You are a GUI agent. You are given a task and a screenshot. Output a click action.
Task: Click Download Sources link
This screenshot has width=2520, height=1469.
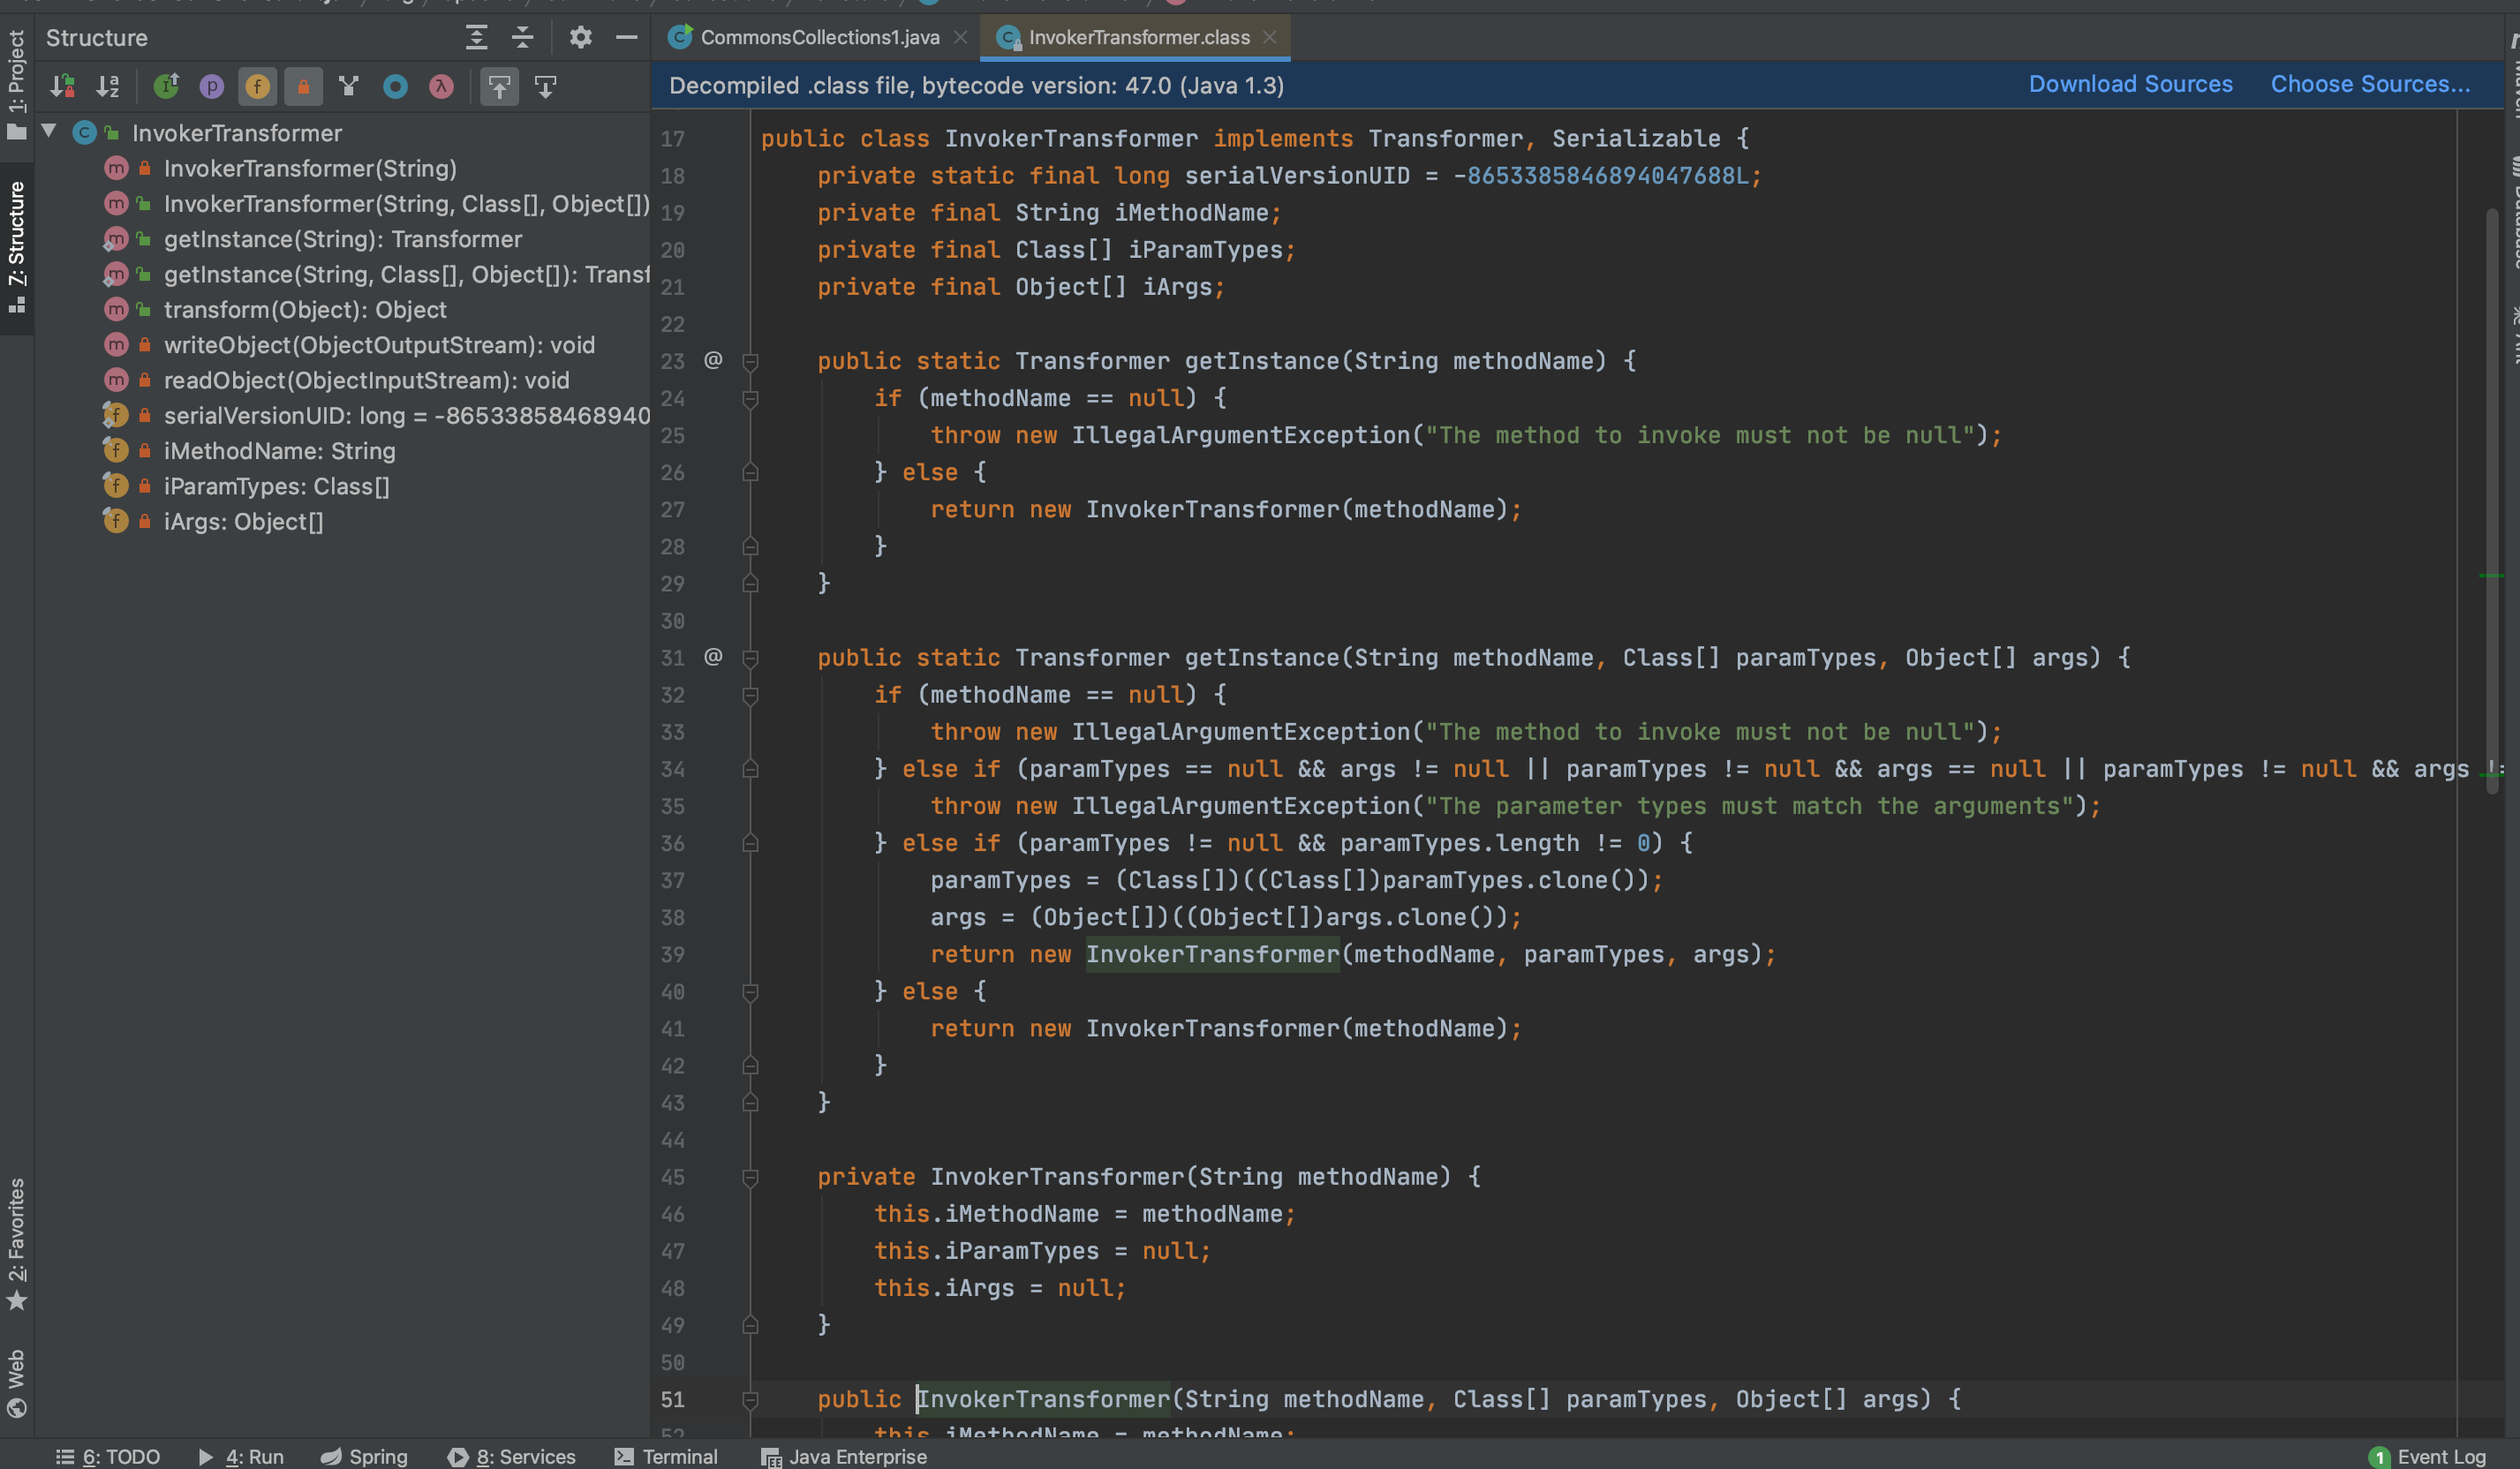tap(2130, 84)
